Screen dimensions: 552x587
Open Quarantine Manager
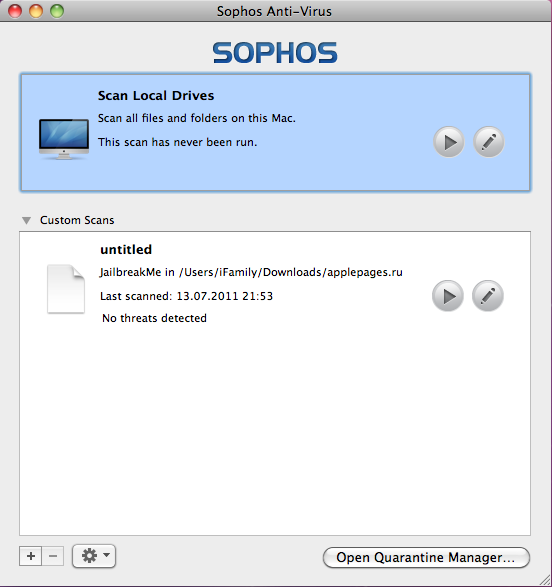(426, 557)
